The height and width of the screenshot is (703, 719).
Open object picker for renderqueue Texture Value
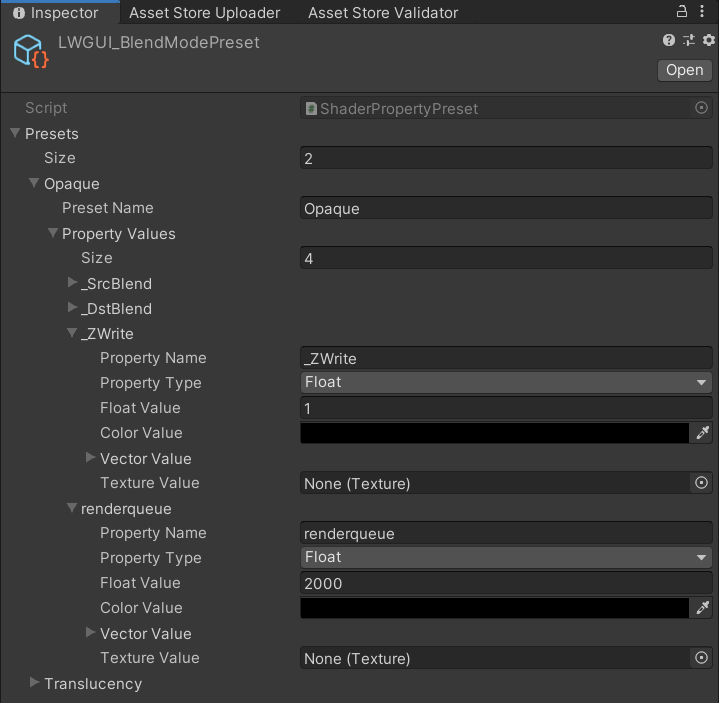coord(701,658)
